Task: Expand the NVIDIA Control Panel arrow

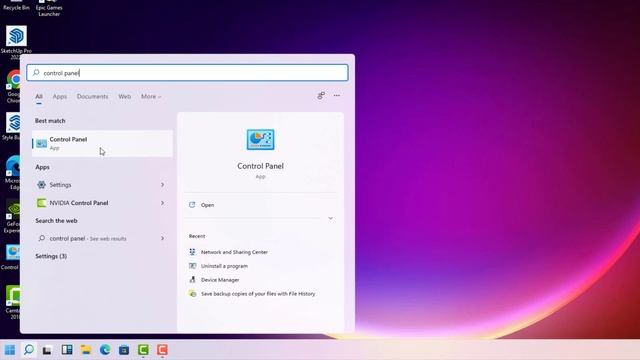Action: click(x=162, y=203)
